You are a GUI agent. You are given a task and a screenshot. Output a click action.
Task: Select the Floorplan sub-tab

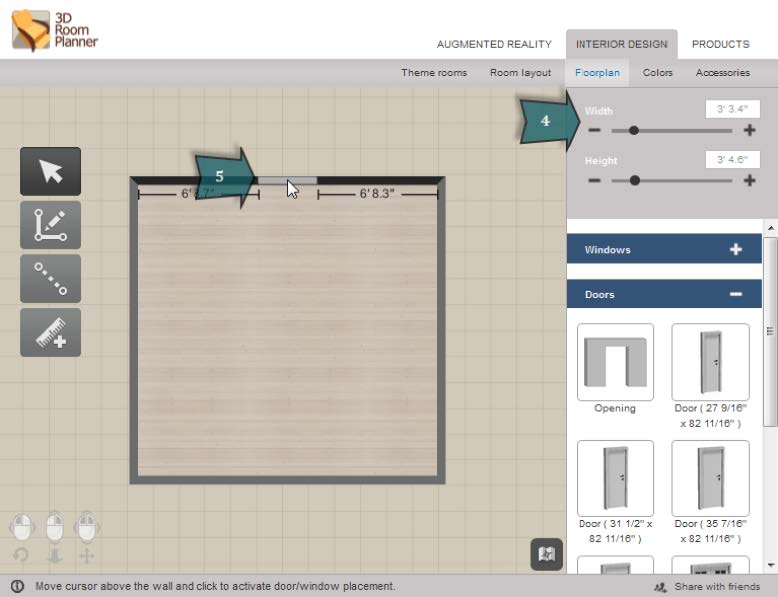coord(597,72)
